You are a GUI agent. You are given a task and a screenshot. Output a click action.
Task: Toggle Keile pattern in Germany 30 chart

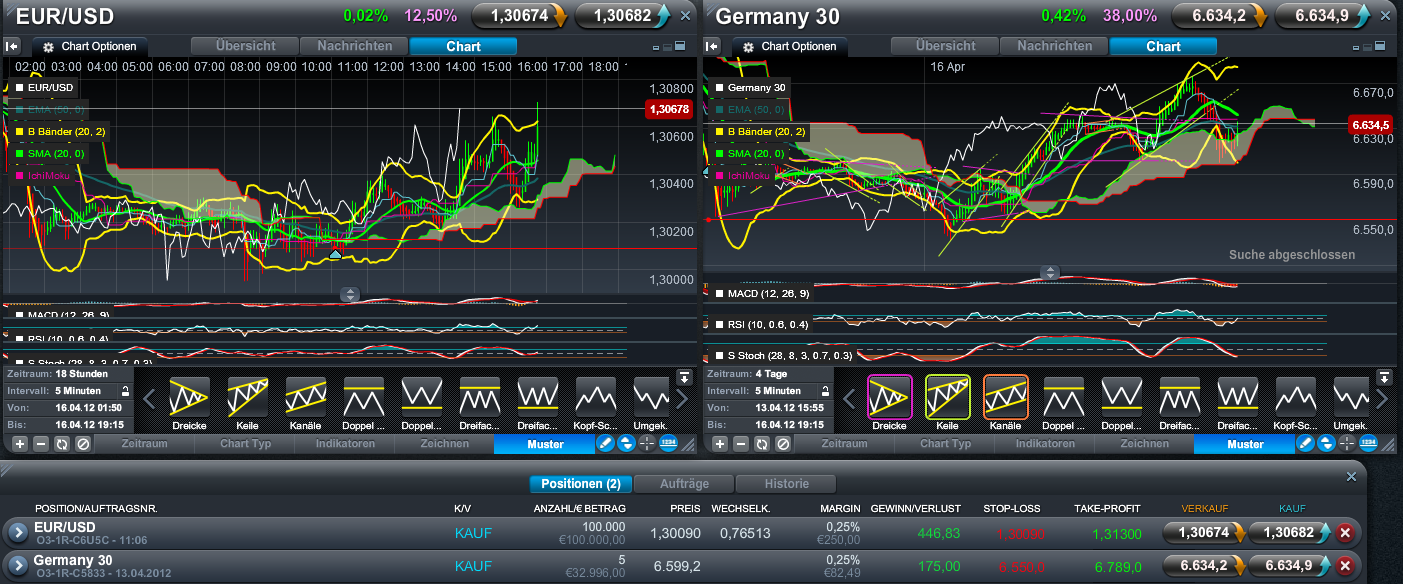click(x=947, y=396)
